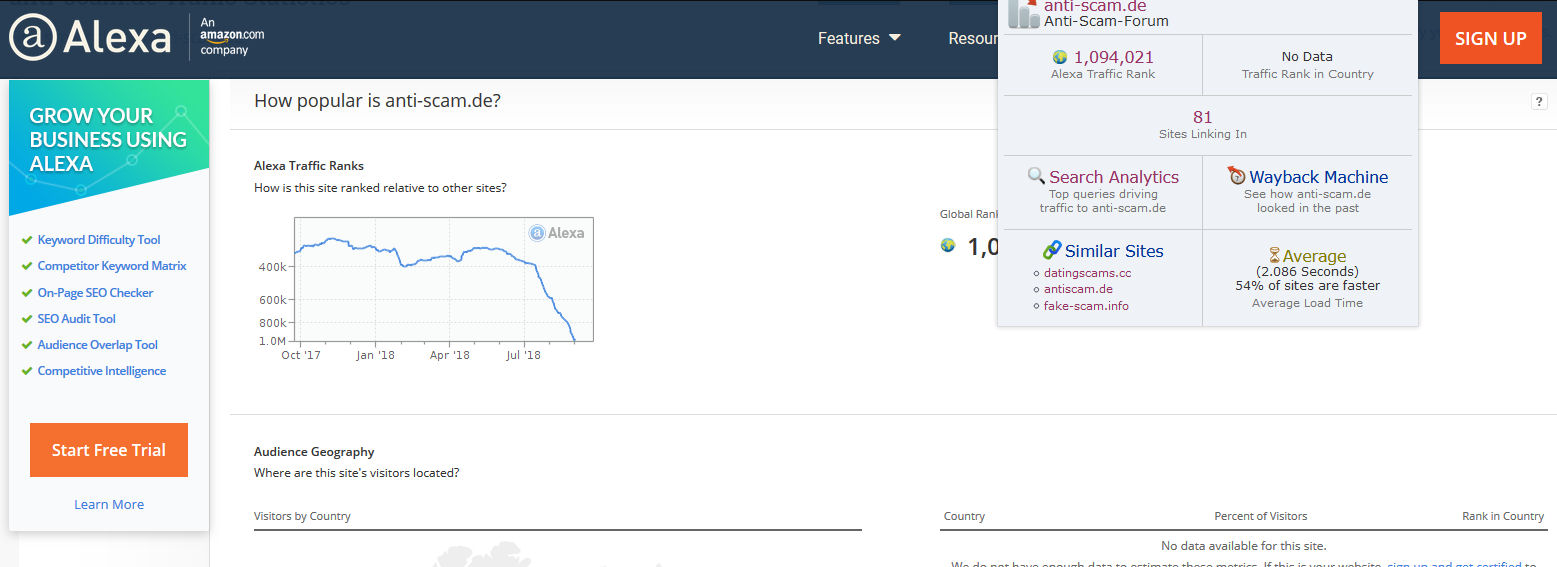Screen dimensions: 1557x567
Task: Click the hourglass icon beside Average
Action: pyautogui.click(x=1274, y=256)
